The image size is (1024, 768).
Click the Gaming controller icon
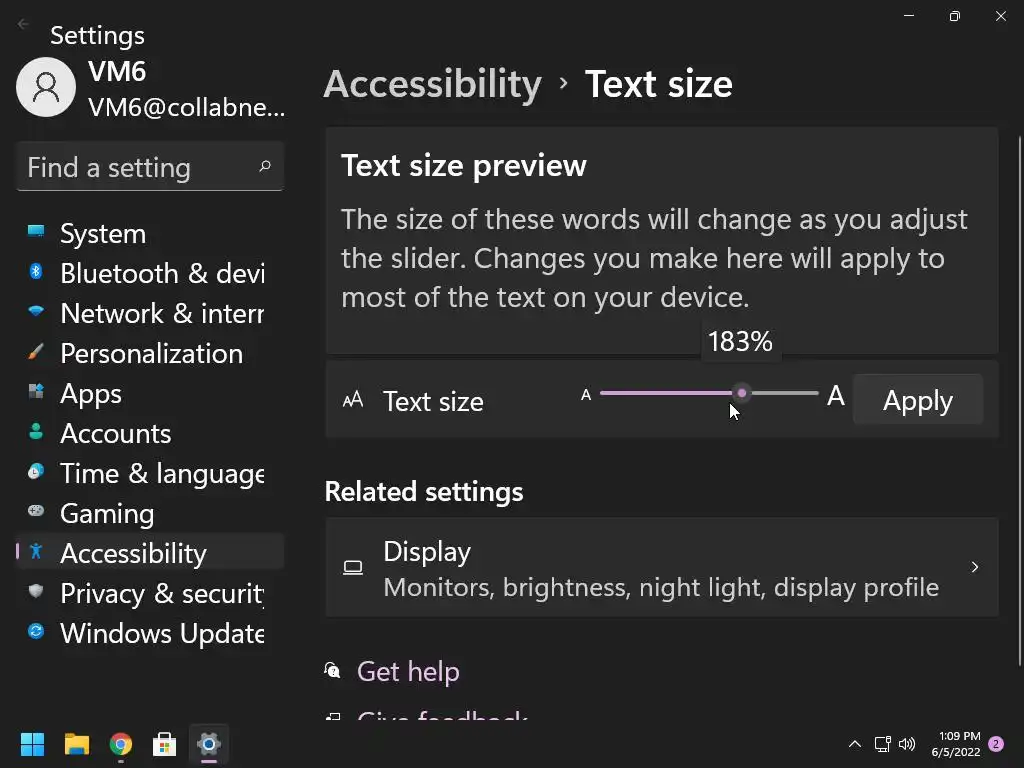point(36,511)
